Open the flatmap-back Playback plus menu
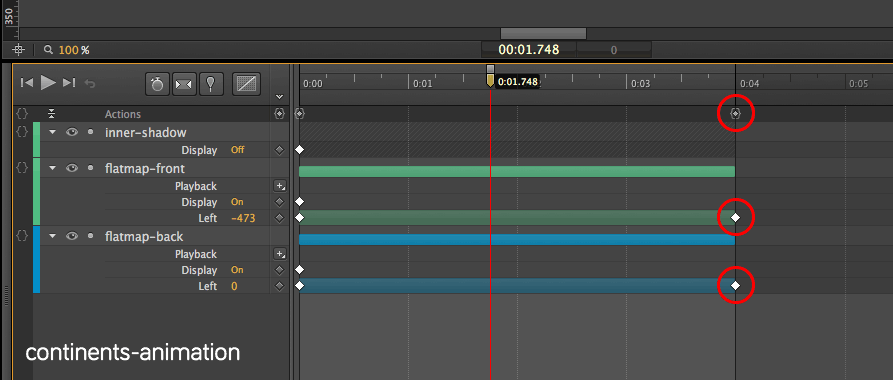 (x=280, y=254)
